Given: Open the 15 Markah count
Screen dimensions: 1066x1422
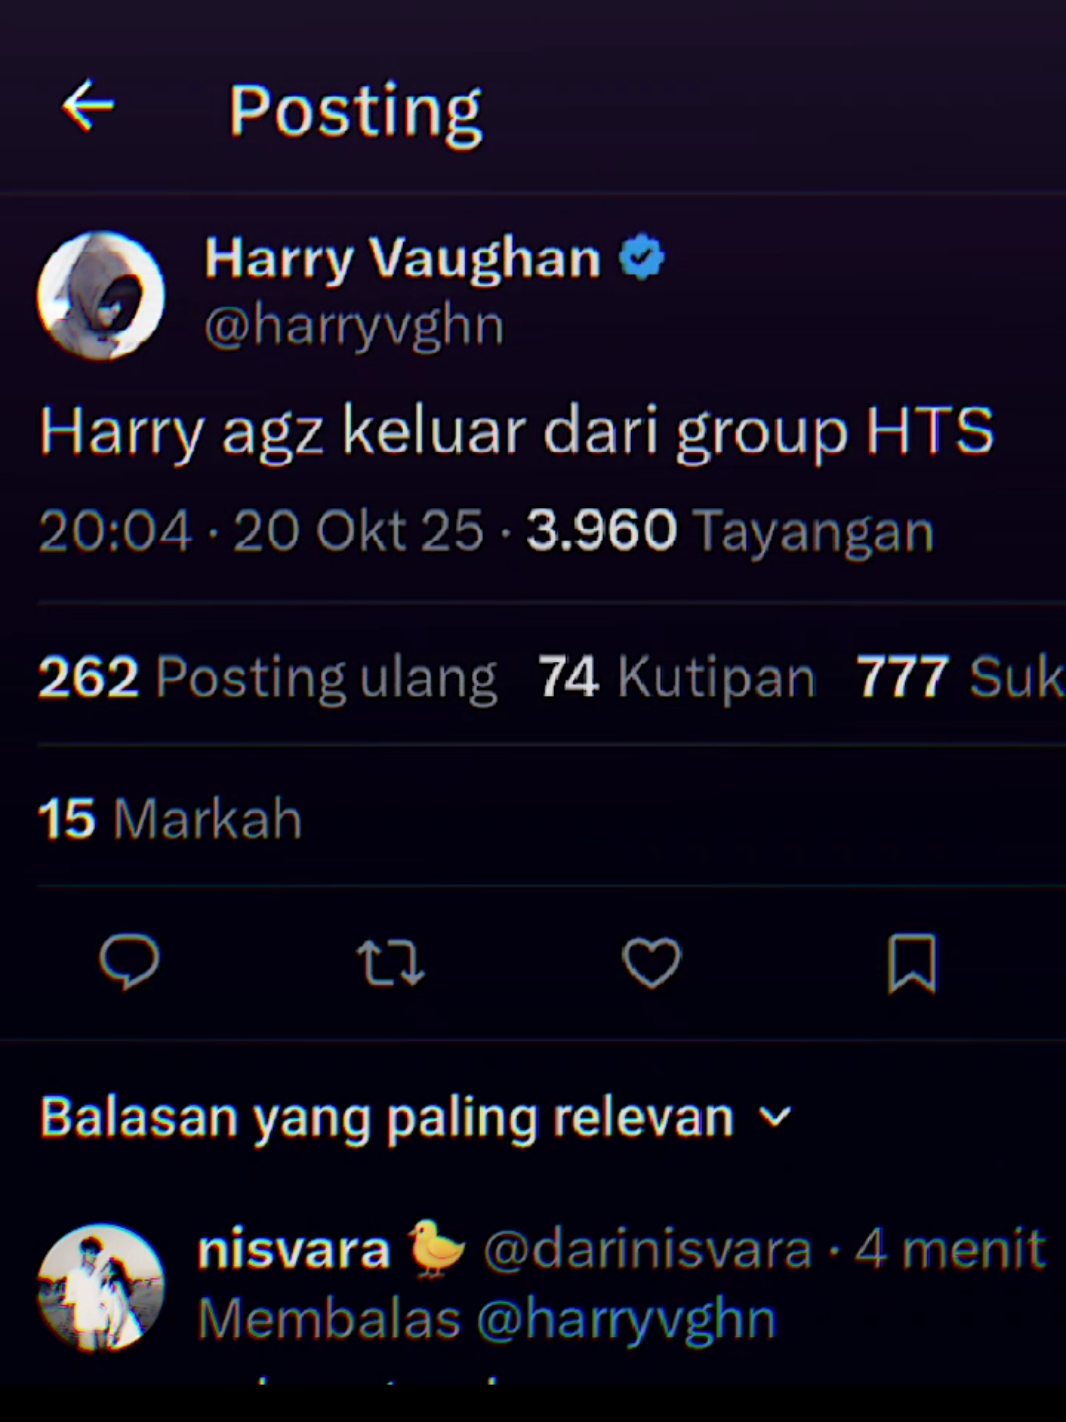Looking at the screenshot, I should click(x=170, y=819).
